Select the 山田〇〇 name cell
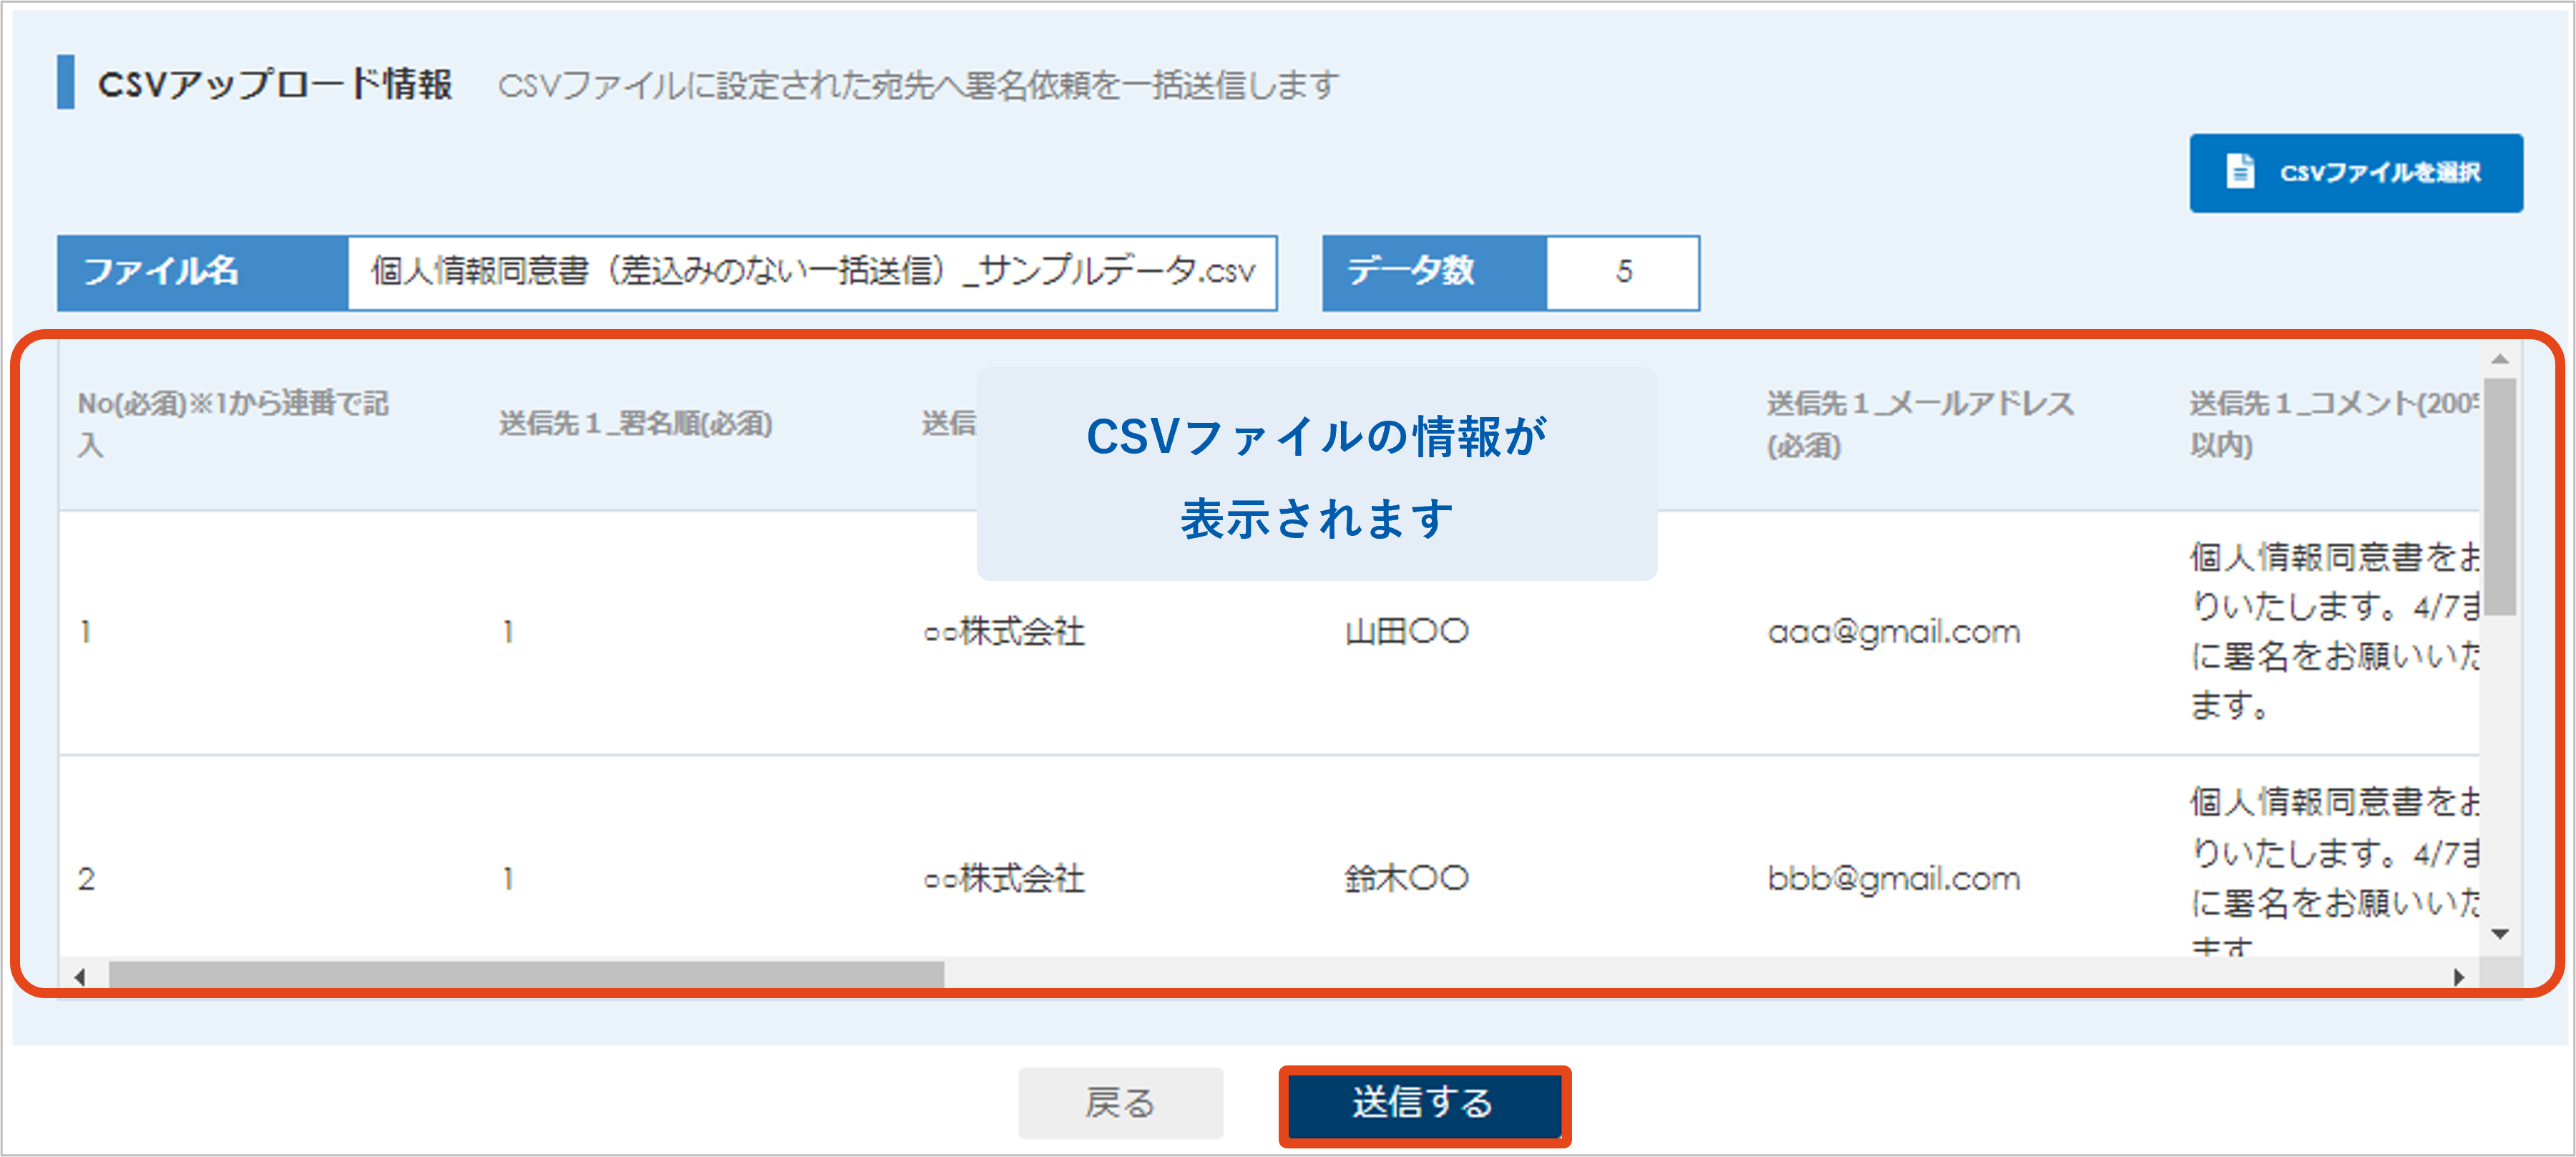2576x1157 pixels. coord(1405,632)
